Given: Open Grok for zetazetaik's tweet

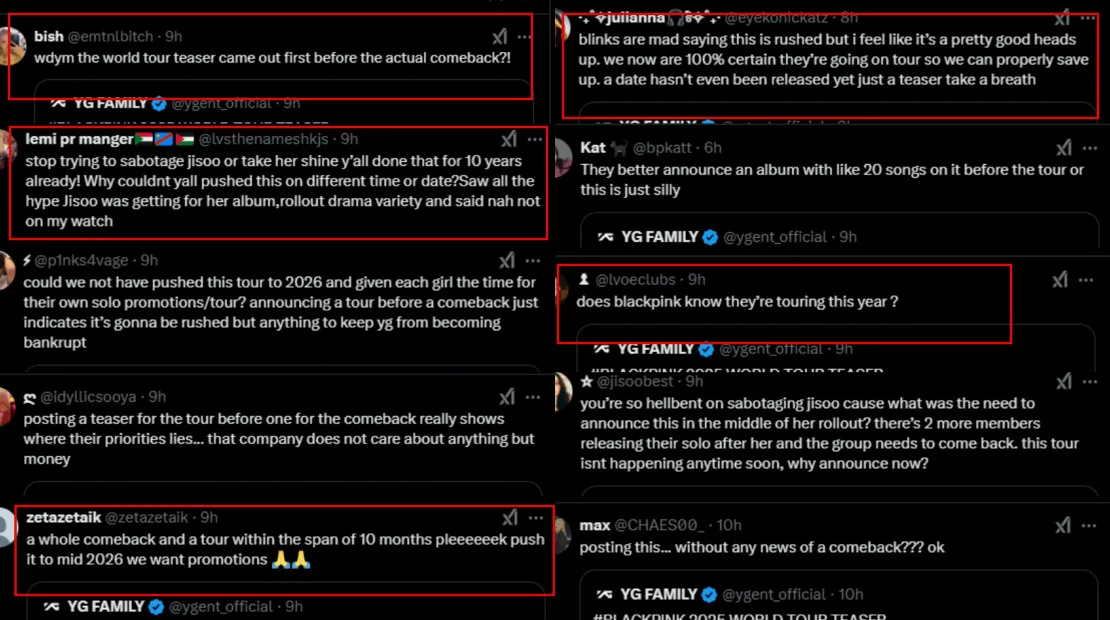Looking at the screenshot, I should pos(510,517).
